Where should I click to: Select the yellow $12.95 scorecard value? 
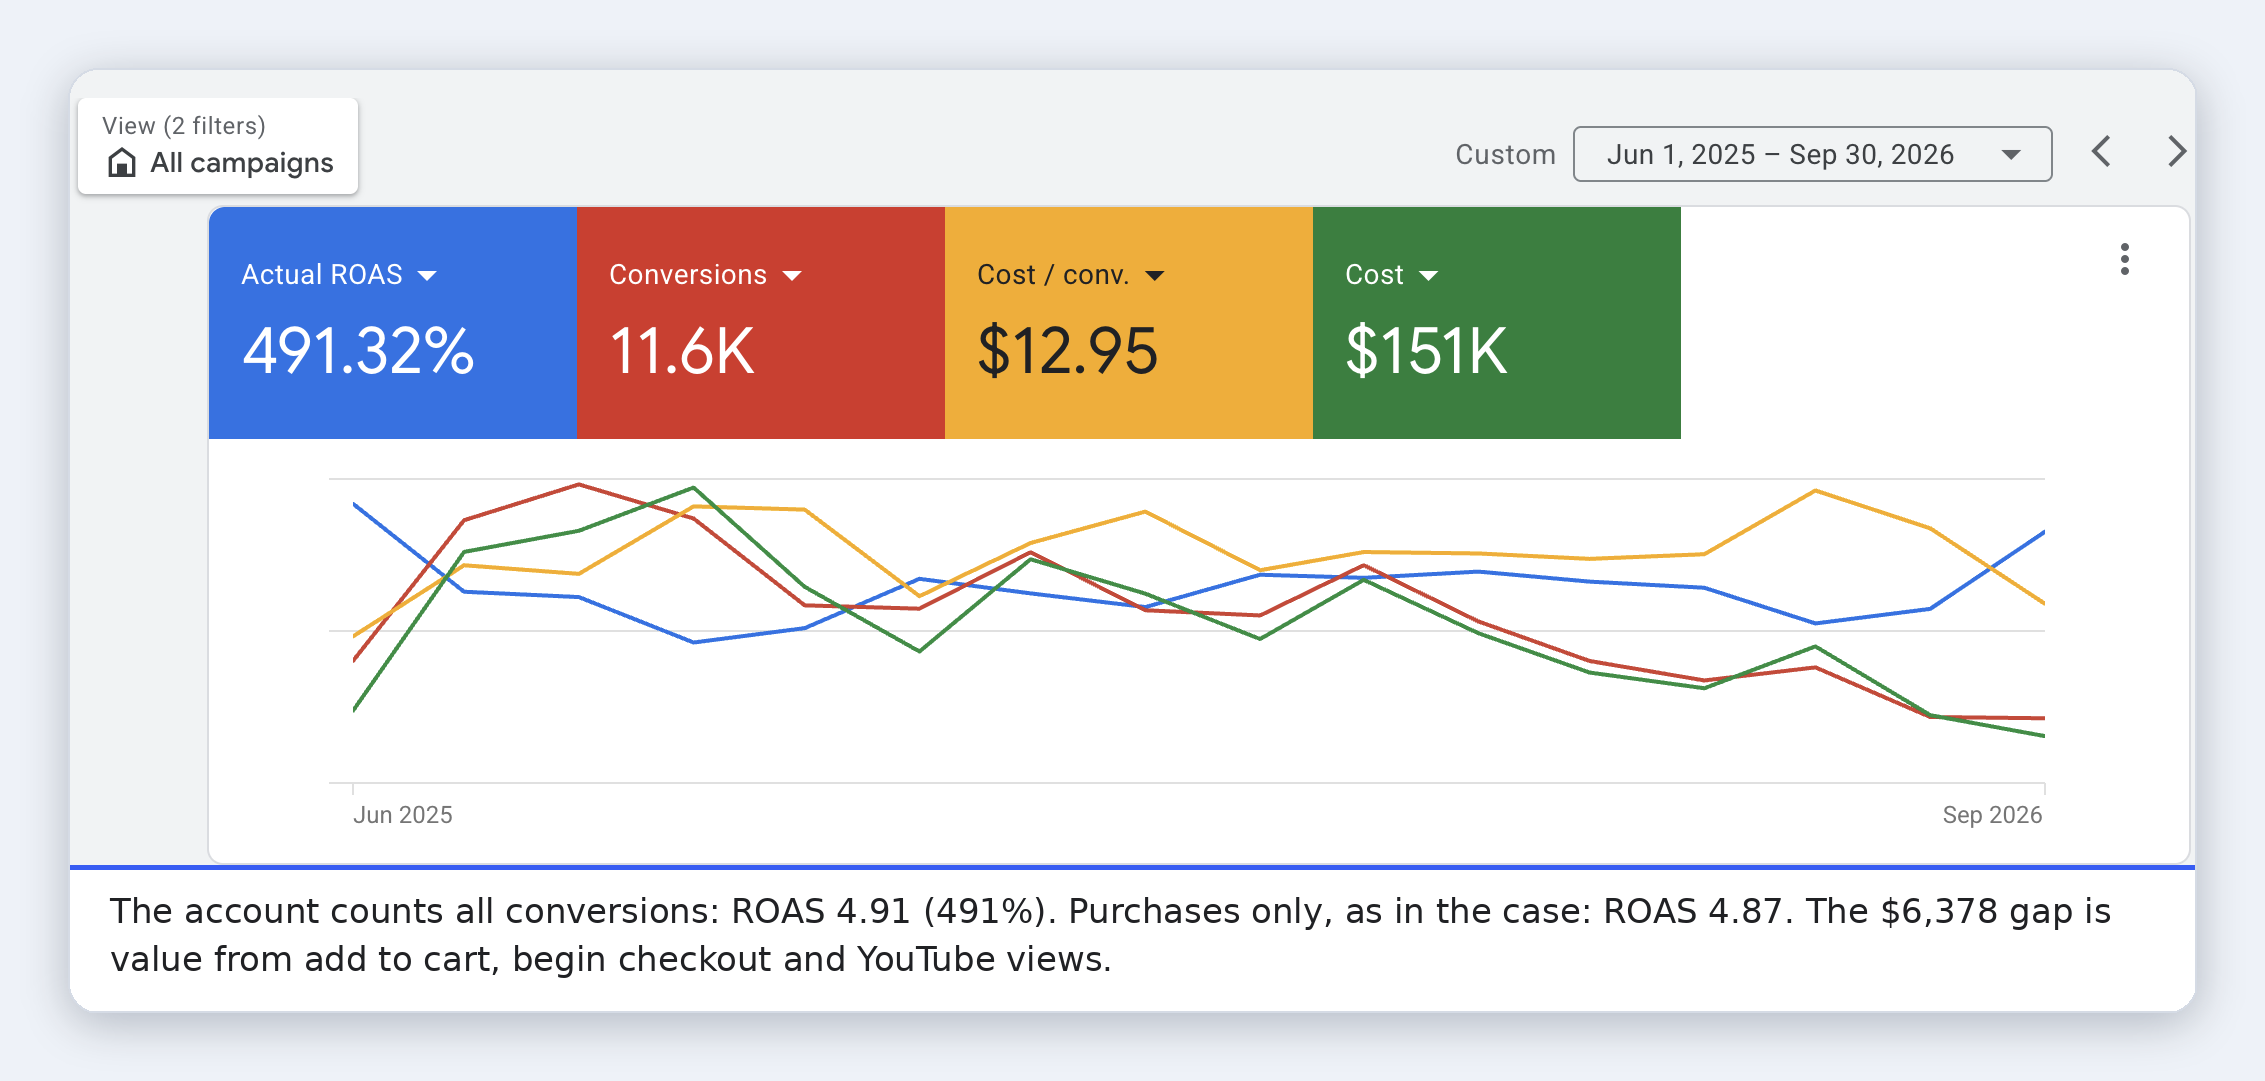(1068, 351)
